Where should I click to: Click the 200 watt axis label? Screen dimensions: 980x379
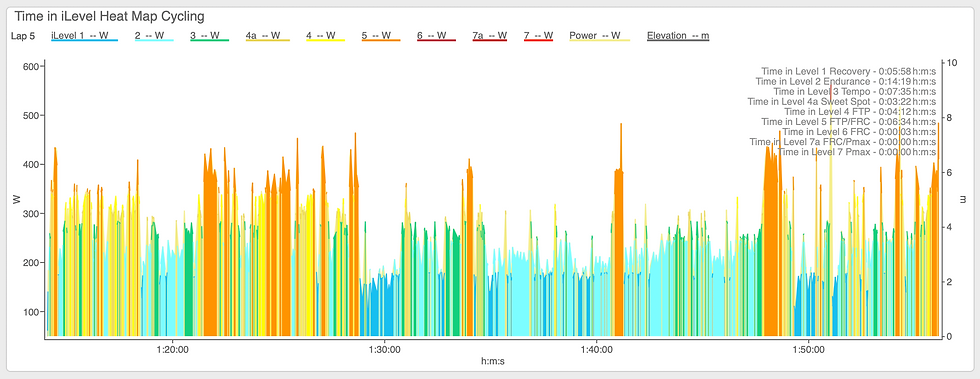coord(32,263)
